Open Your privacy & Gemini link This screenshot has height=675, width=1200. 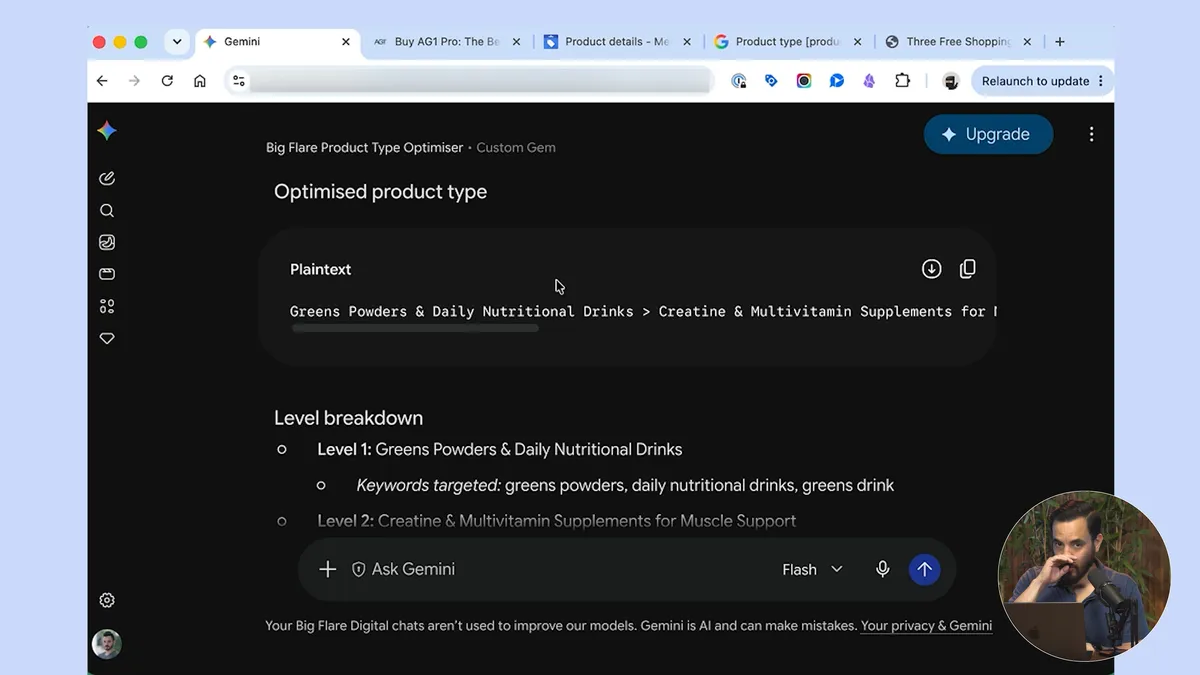click(x=926, y=626)
